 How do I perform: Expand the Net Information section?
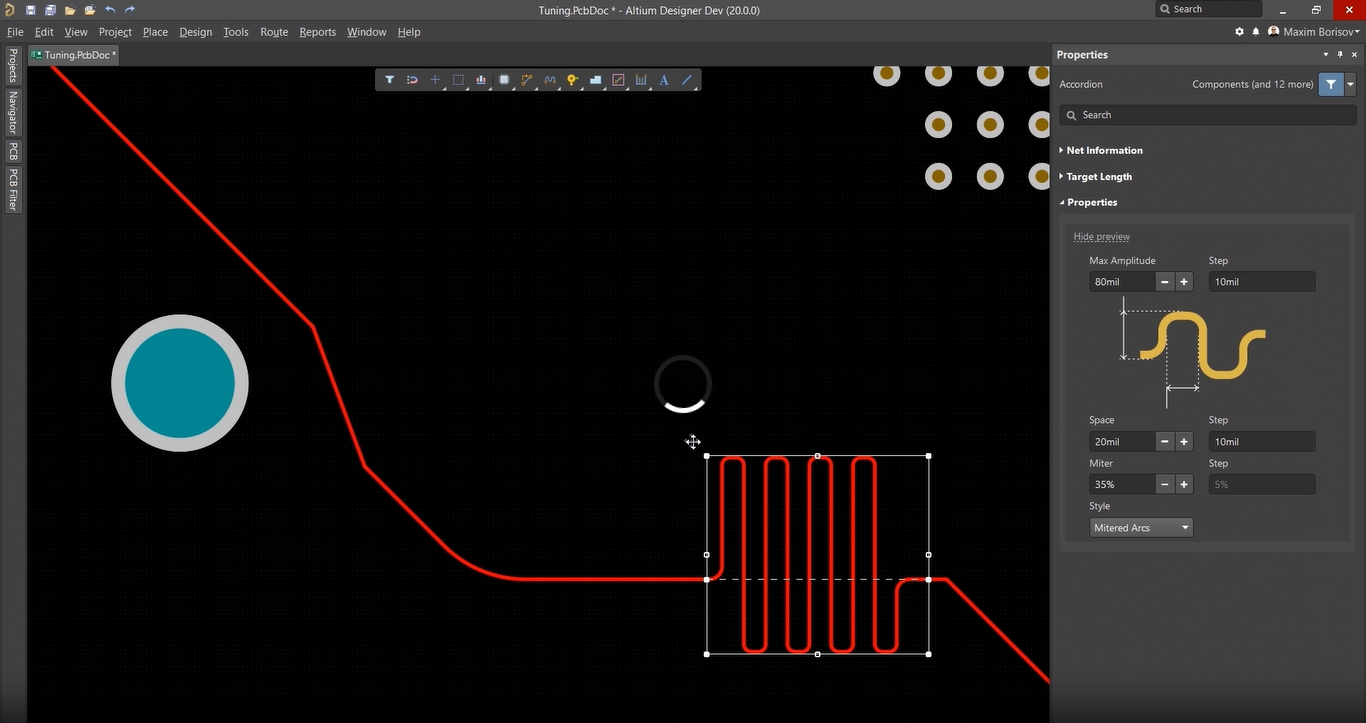[x=1104, y=150]
